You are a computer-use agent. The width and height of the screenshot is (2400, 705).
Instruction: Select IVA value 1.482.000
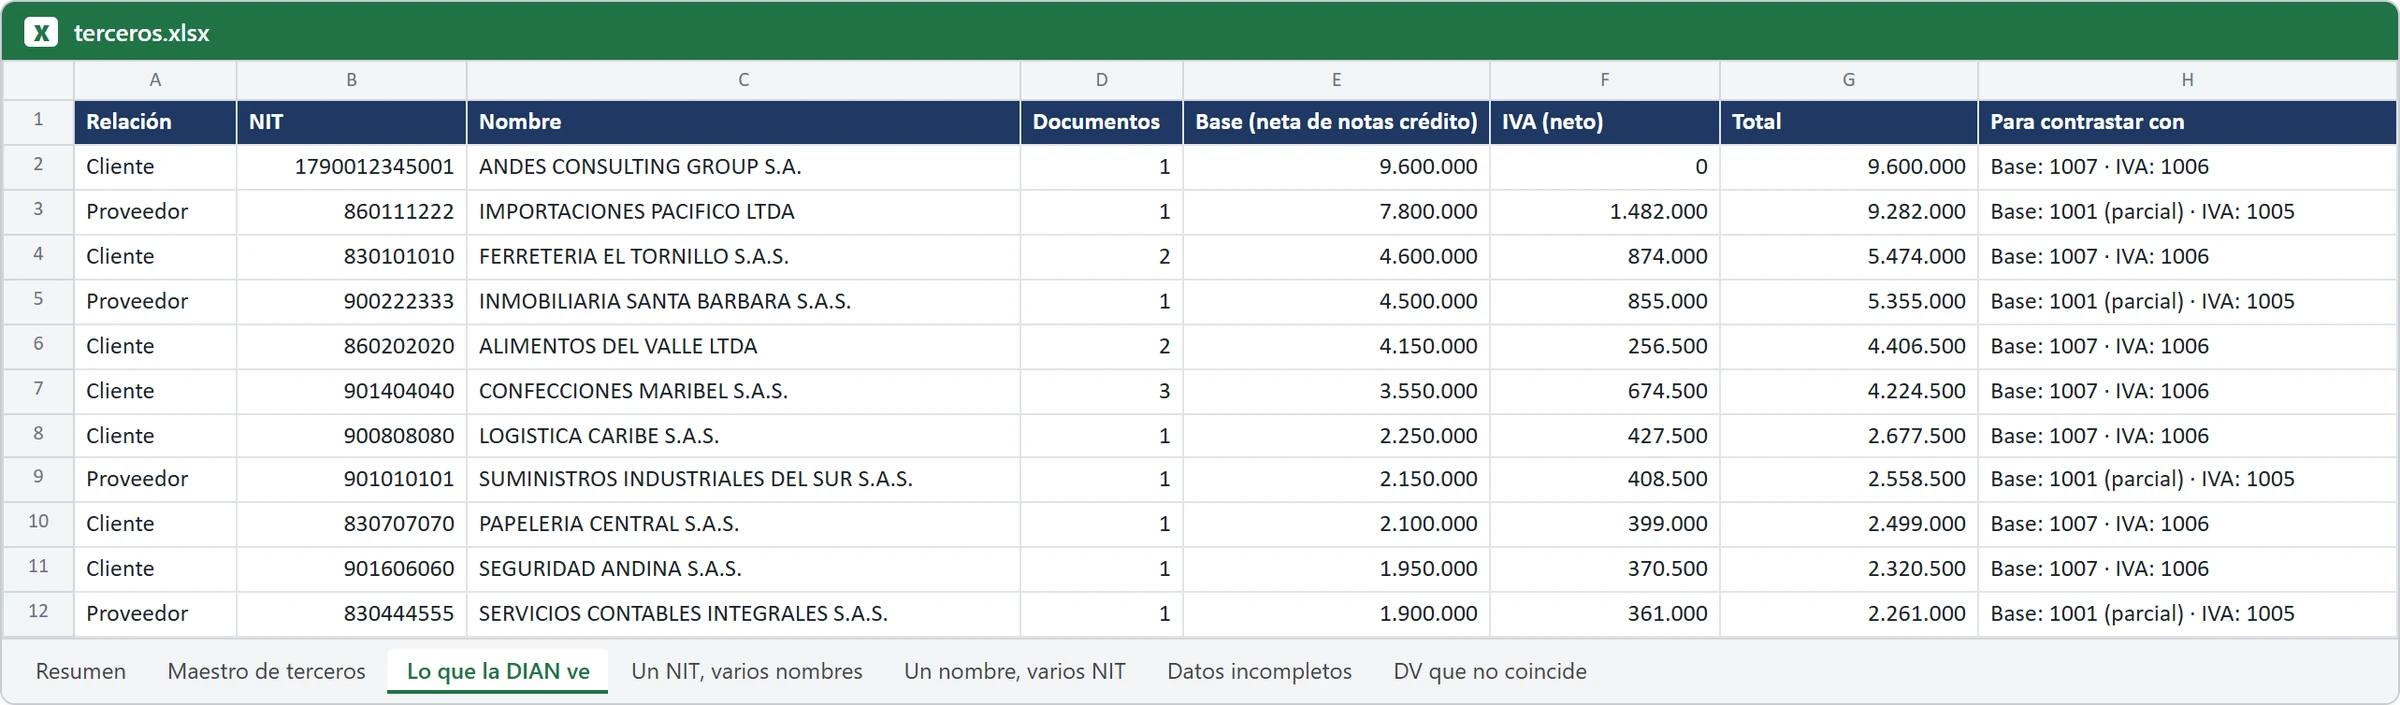[x=1604, y=212]
